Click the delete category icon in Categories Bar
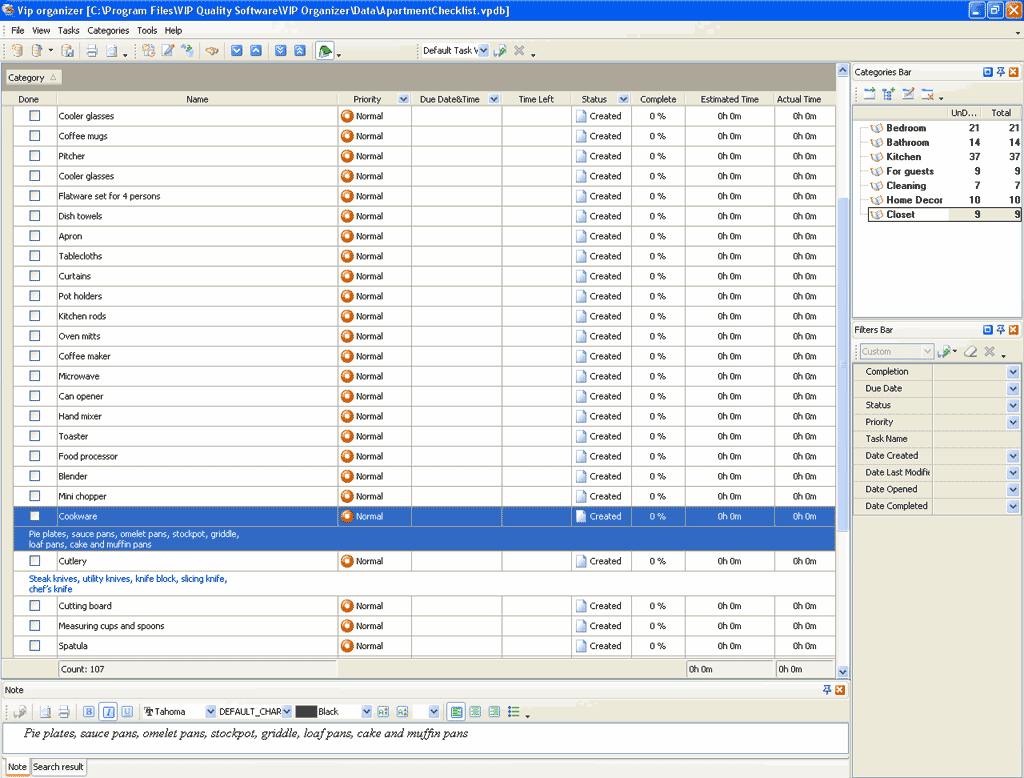This screenshot has height=778, width=1024. (x=928, y=94)
